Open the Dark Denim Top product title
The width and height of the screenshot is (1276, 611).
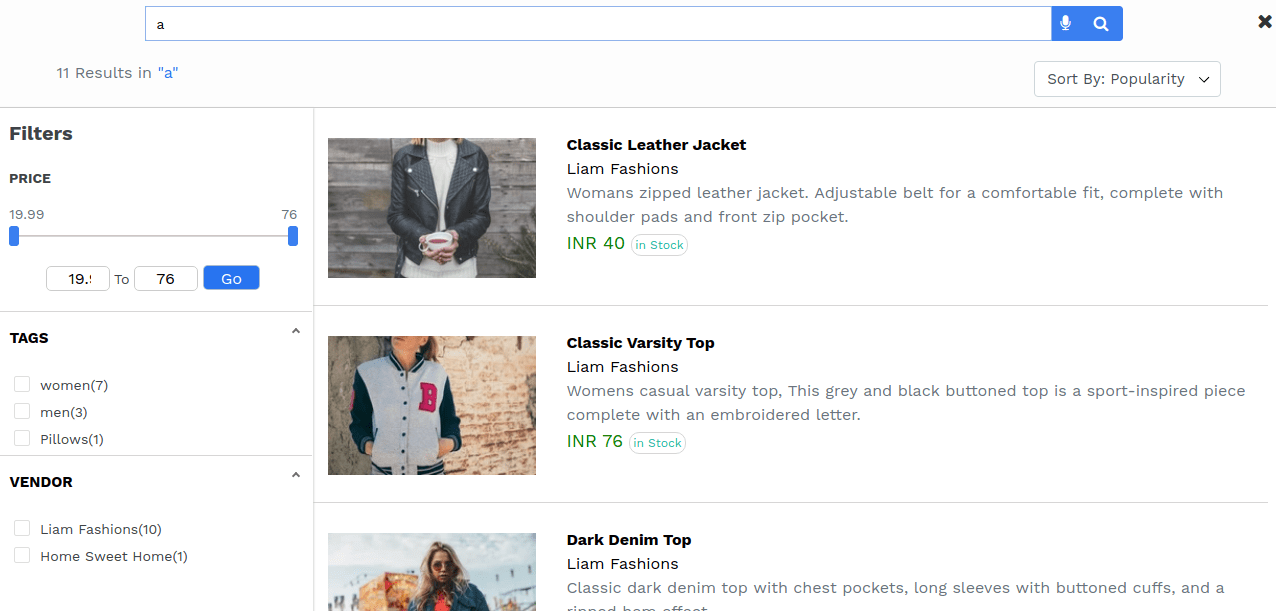coord(629,540)
